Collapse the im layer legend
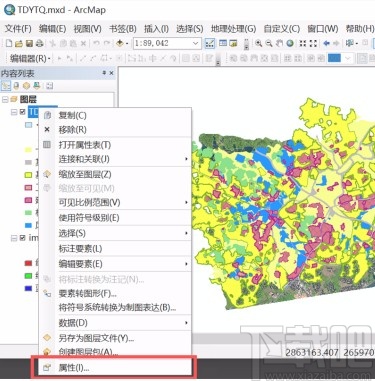Viewport: 375px width, 381px height. [x=14, y=238]
